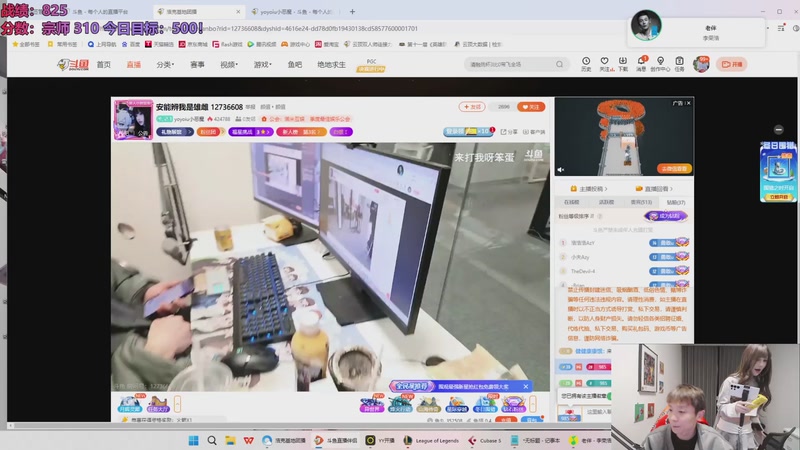Expand the right gift bar chevron
800x450 pixels.
pyautogui.click(x=533, y=404)
